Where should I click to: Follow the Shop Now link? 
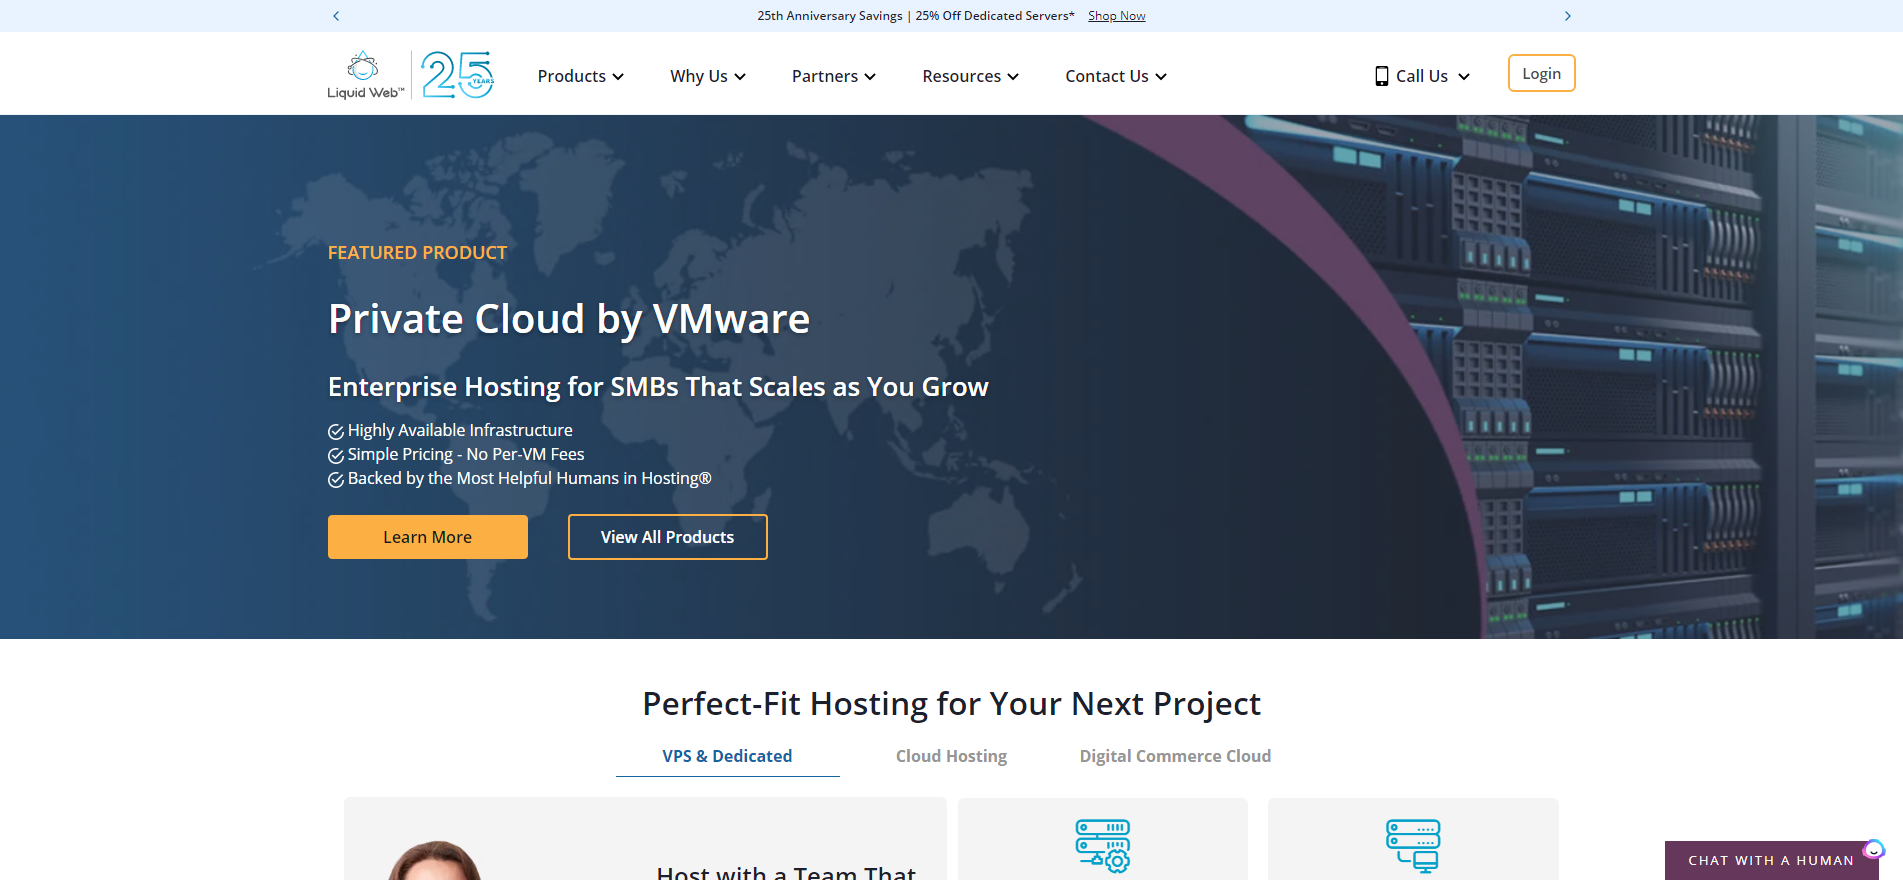pyautogui.click(x=1117, y=16)
